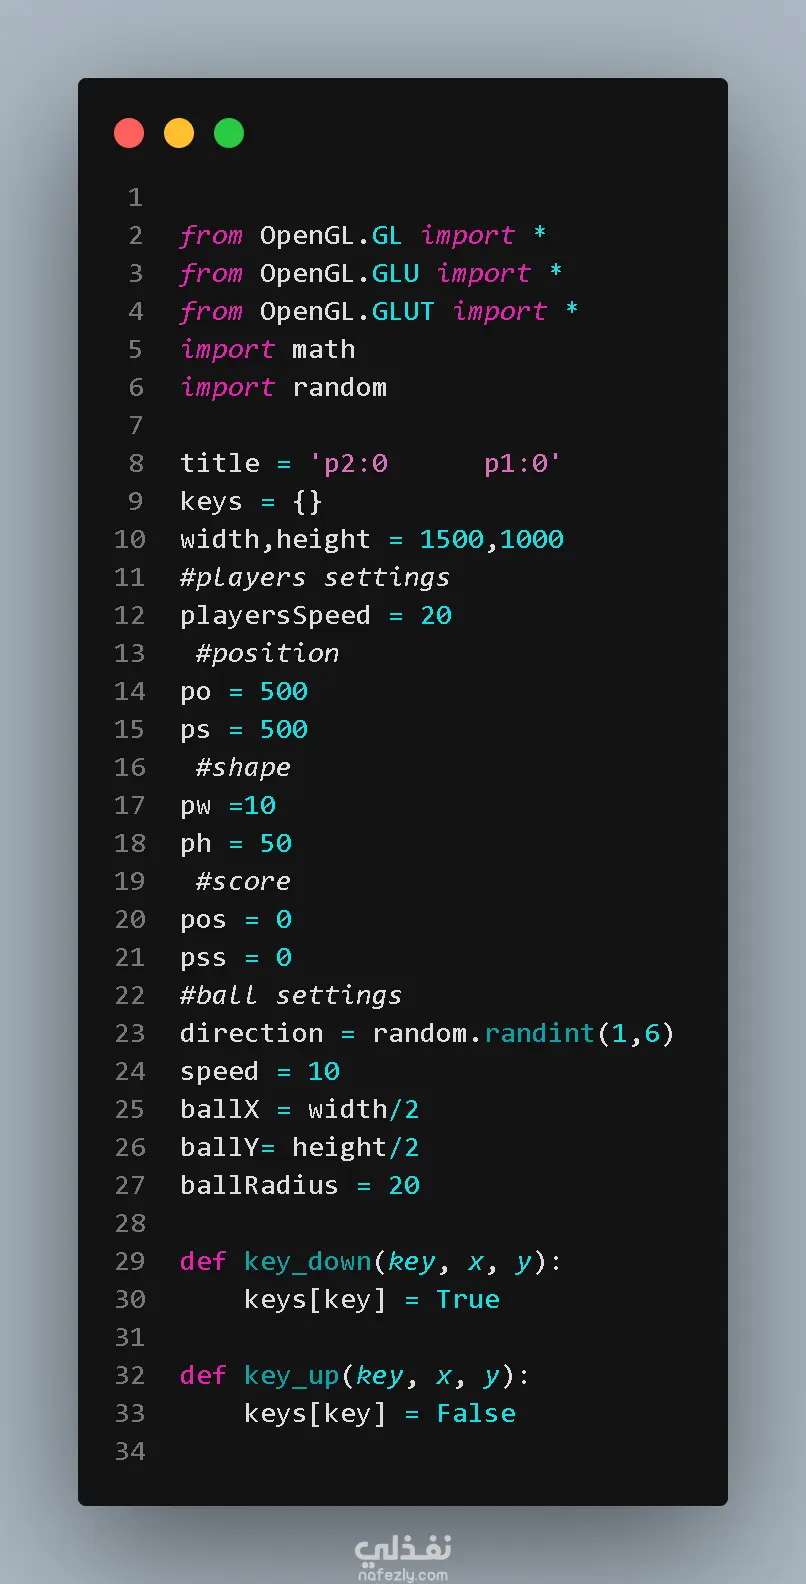The height and width of the screenshot is (1584, 806).
Task: Click the green maximize dot
Action: [x=229, y=133]
